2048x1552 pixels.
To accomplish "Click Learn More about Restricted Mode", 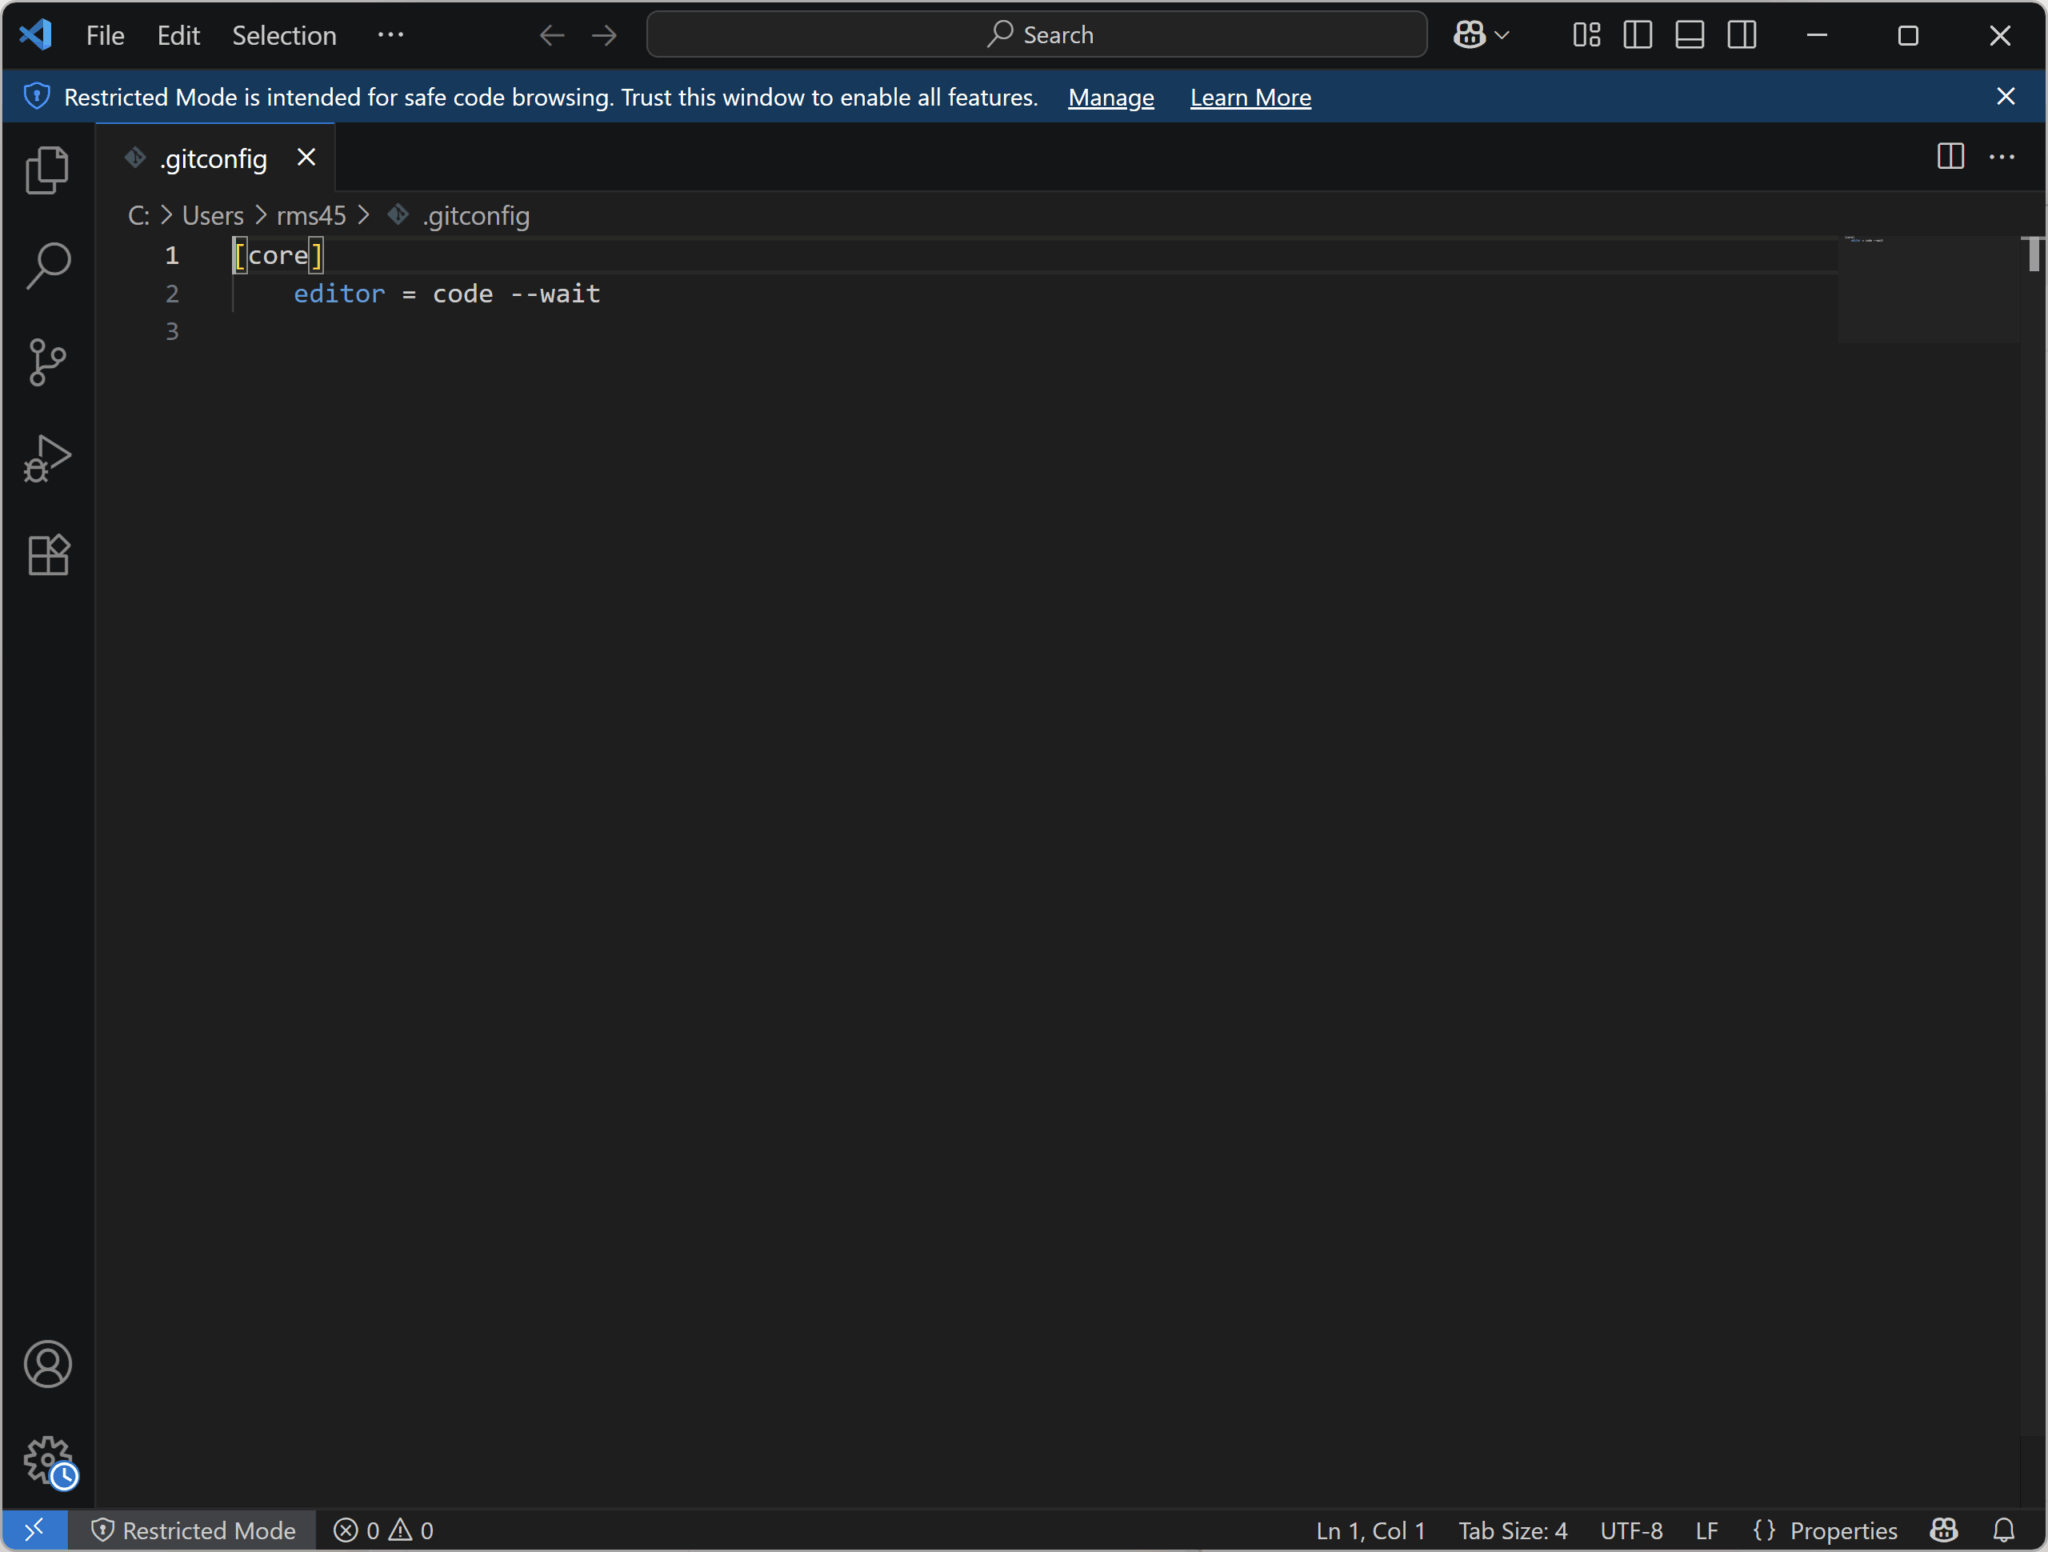I will pyautogui.click(x=1249, y=97).
